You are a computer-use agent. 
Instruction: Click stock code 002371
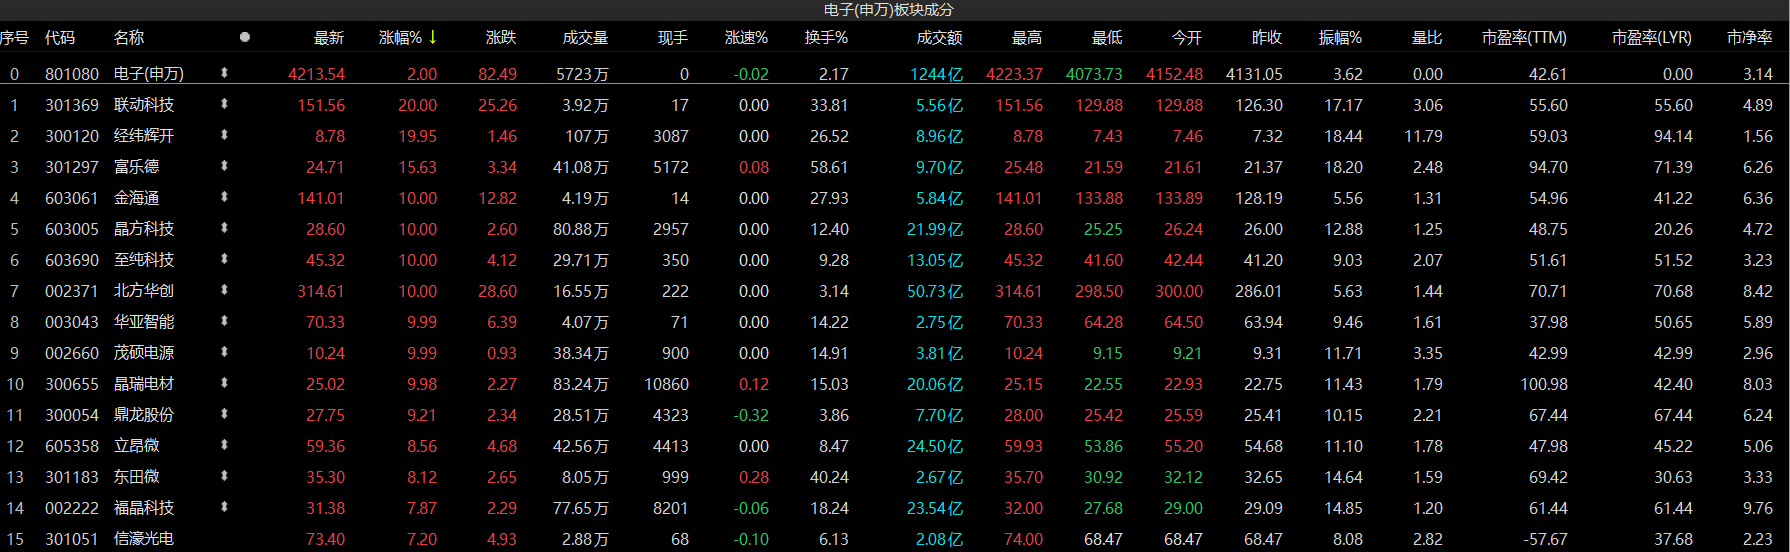(72, 291)
